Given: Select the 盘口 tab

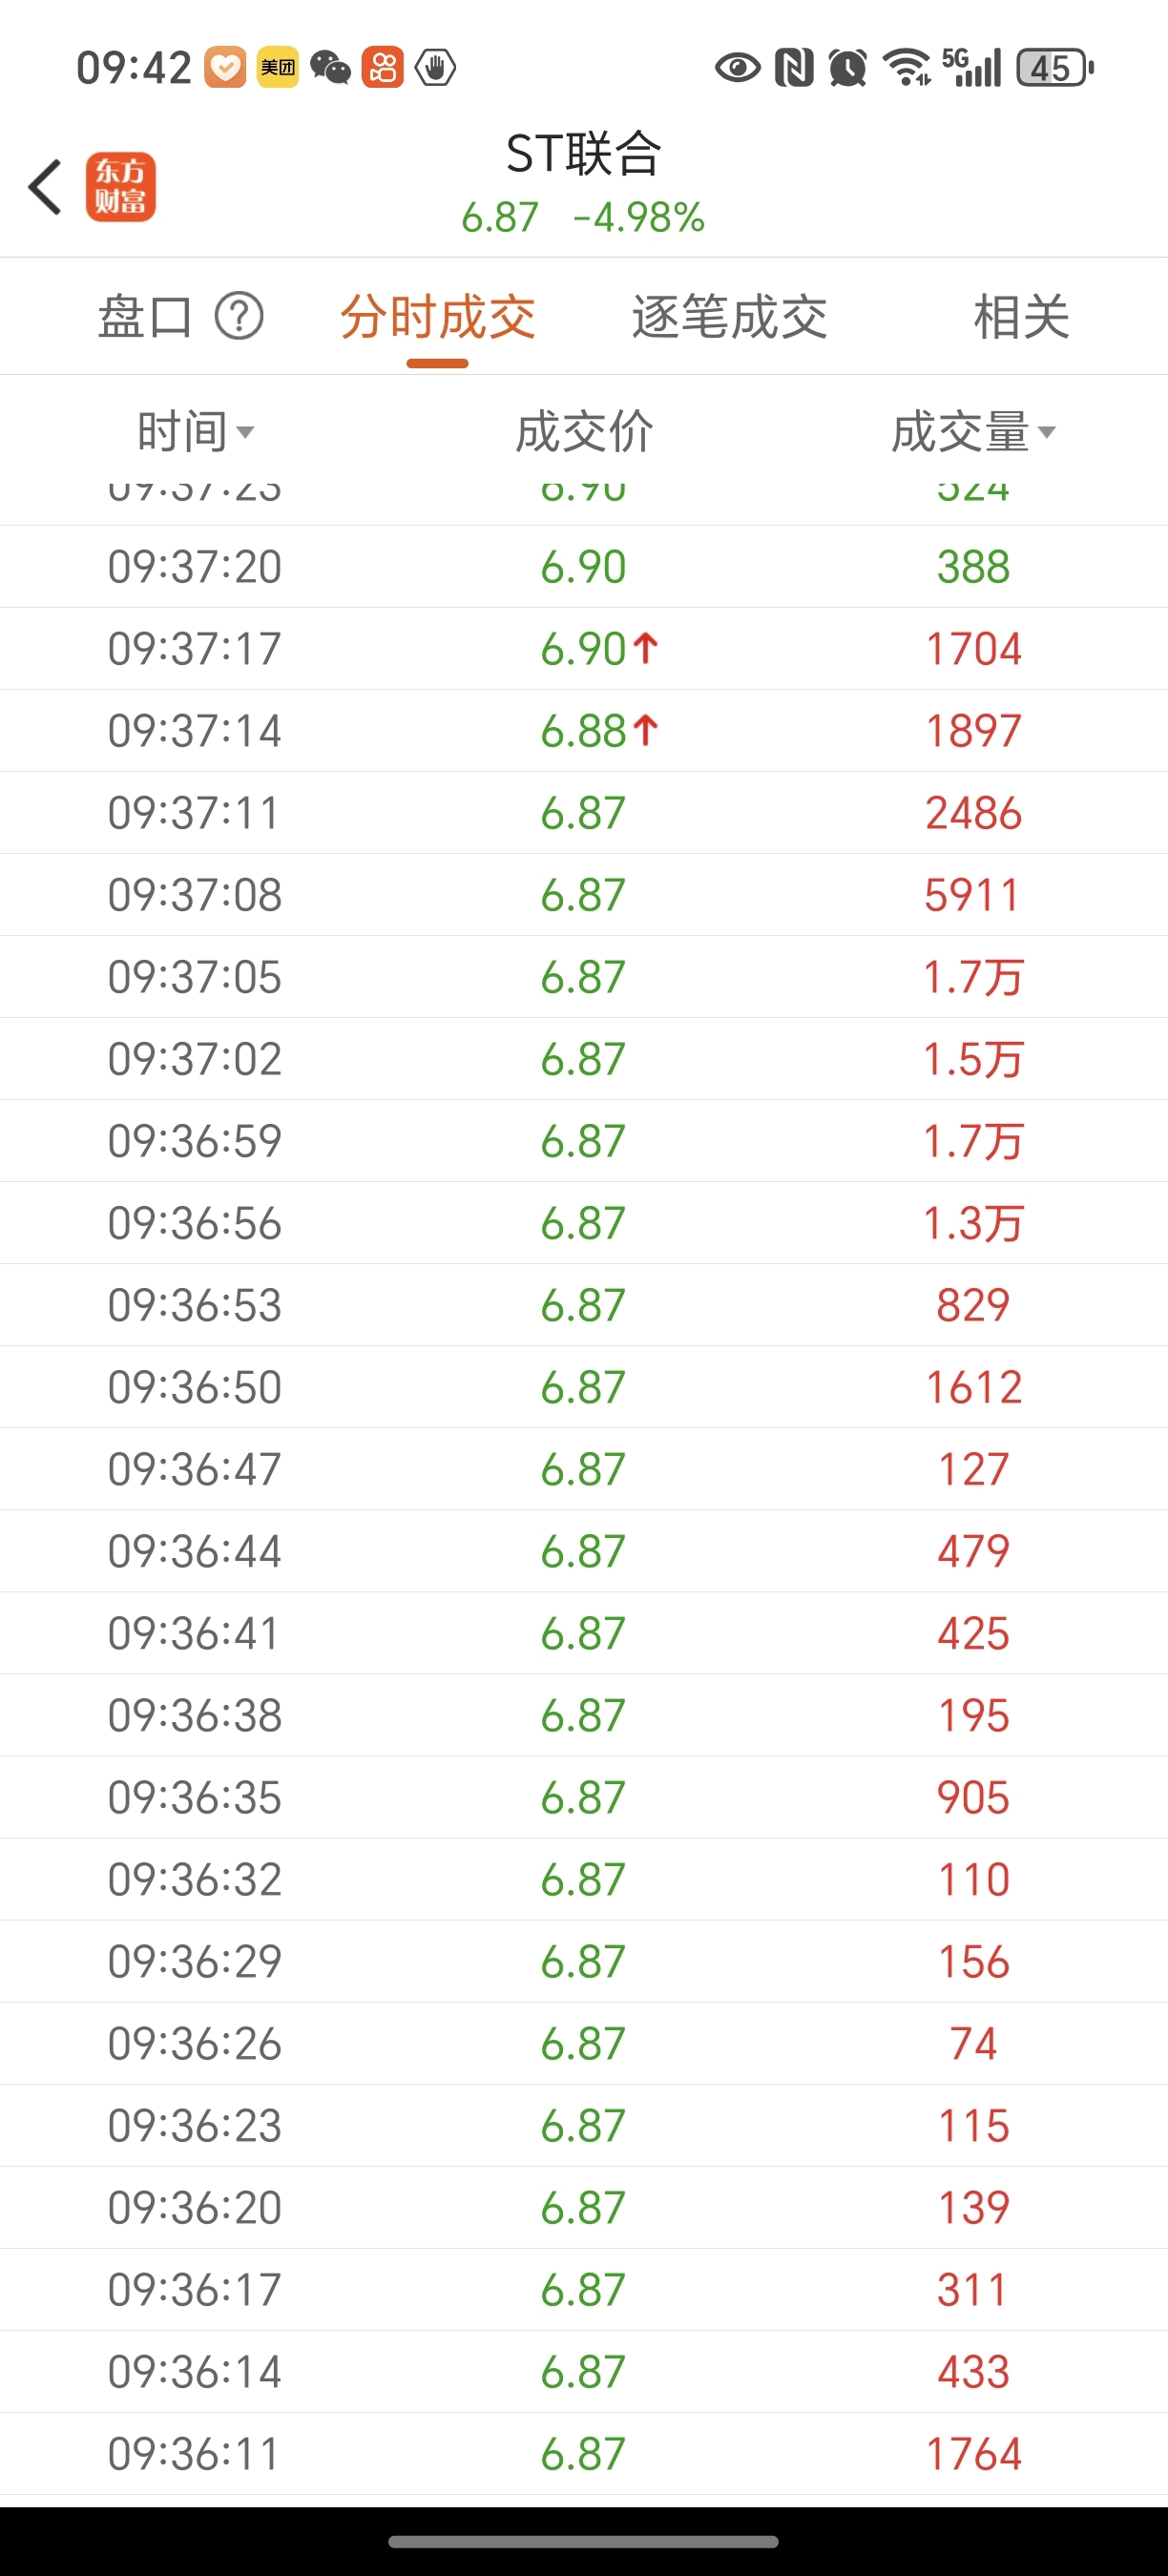Looking at the screenshot, I should [x=144, y=318].
